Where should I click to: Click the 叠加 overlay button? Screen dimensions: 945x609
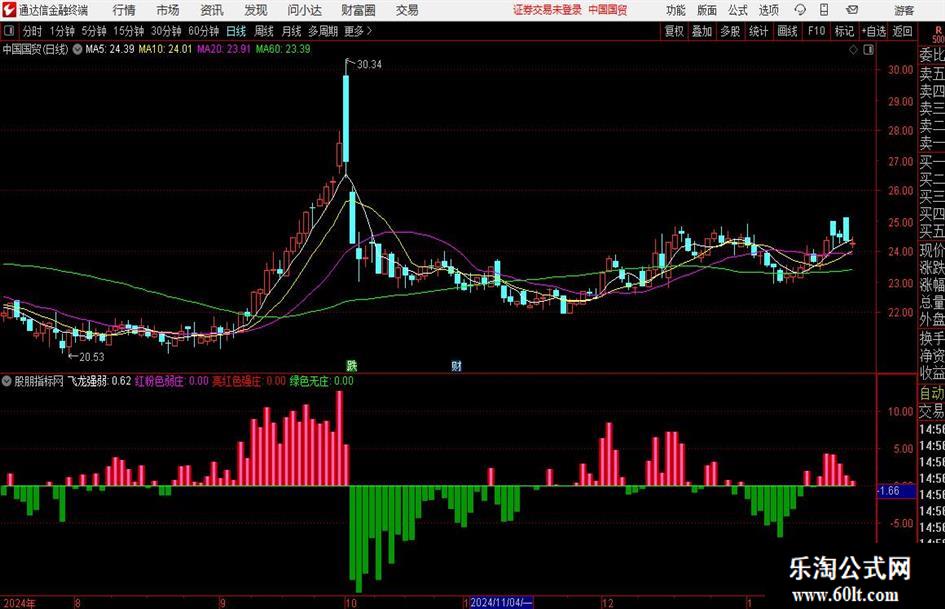[702, 31]
